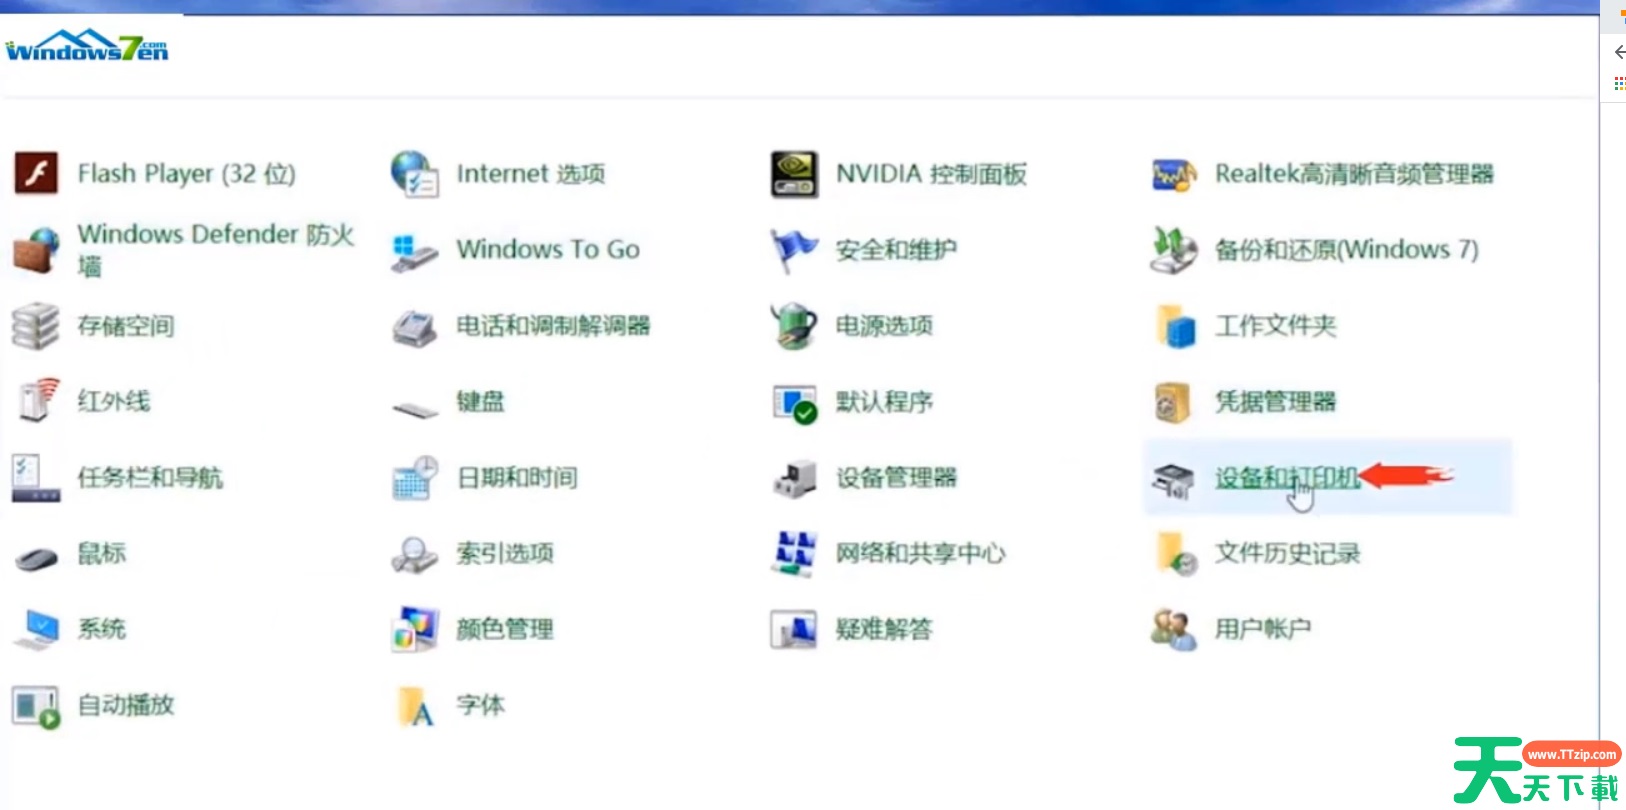Open the 安全和维护 link
The image size is (1626, 810).
(x=896, y=250)
